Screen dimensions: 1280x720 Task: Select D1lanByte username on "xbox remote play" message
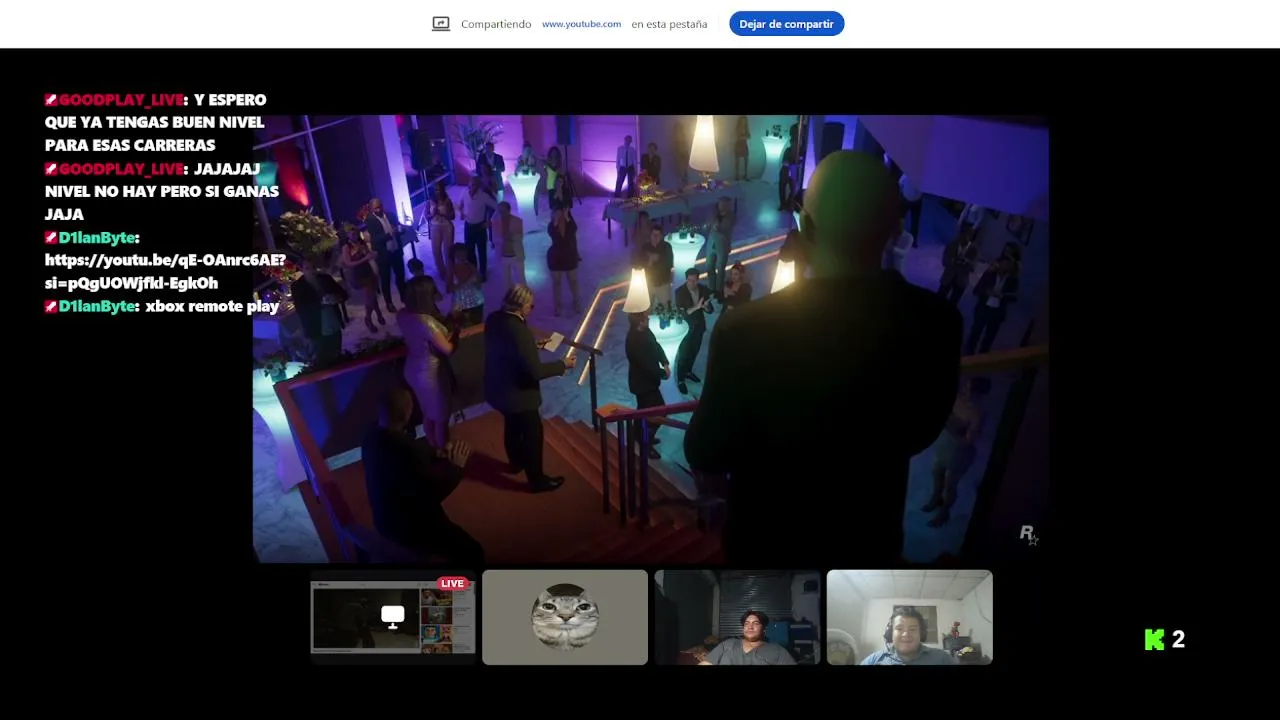coord(97,307)
